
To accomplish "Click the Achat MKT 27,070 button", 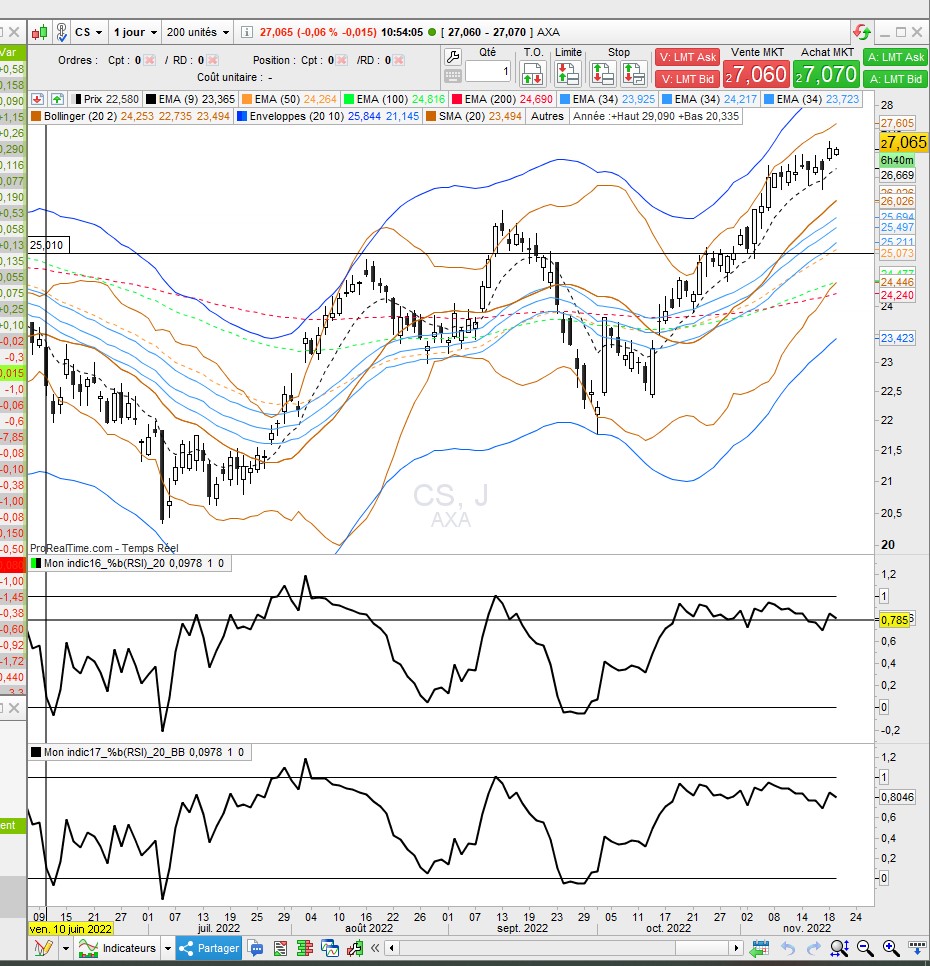I will (827, 75).
